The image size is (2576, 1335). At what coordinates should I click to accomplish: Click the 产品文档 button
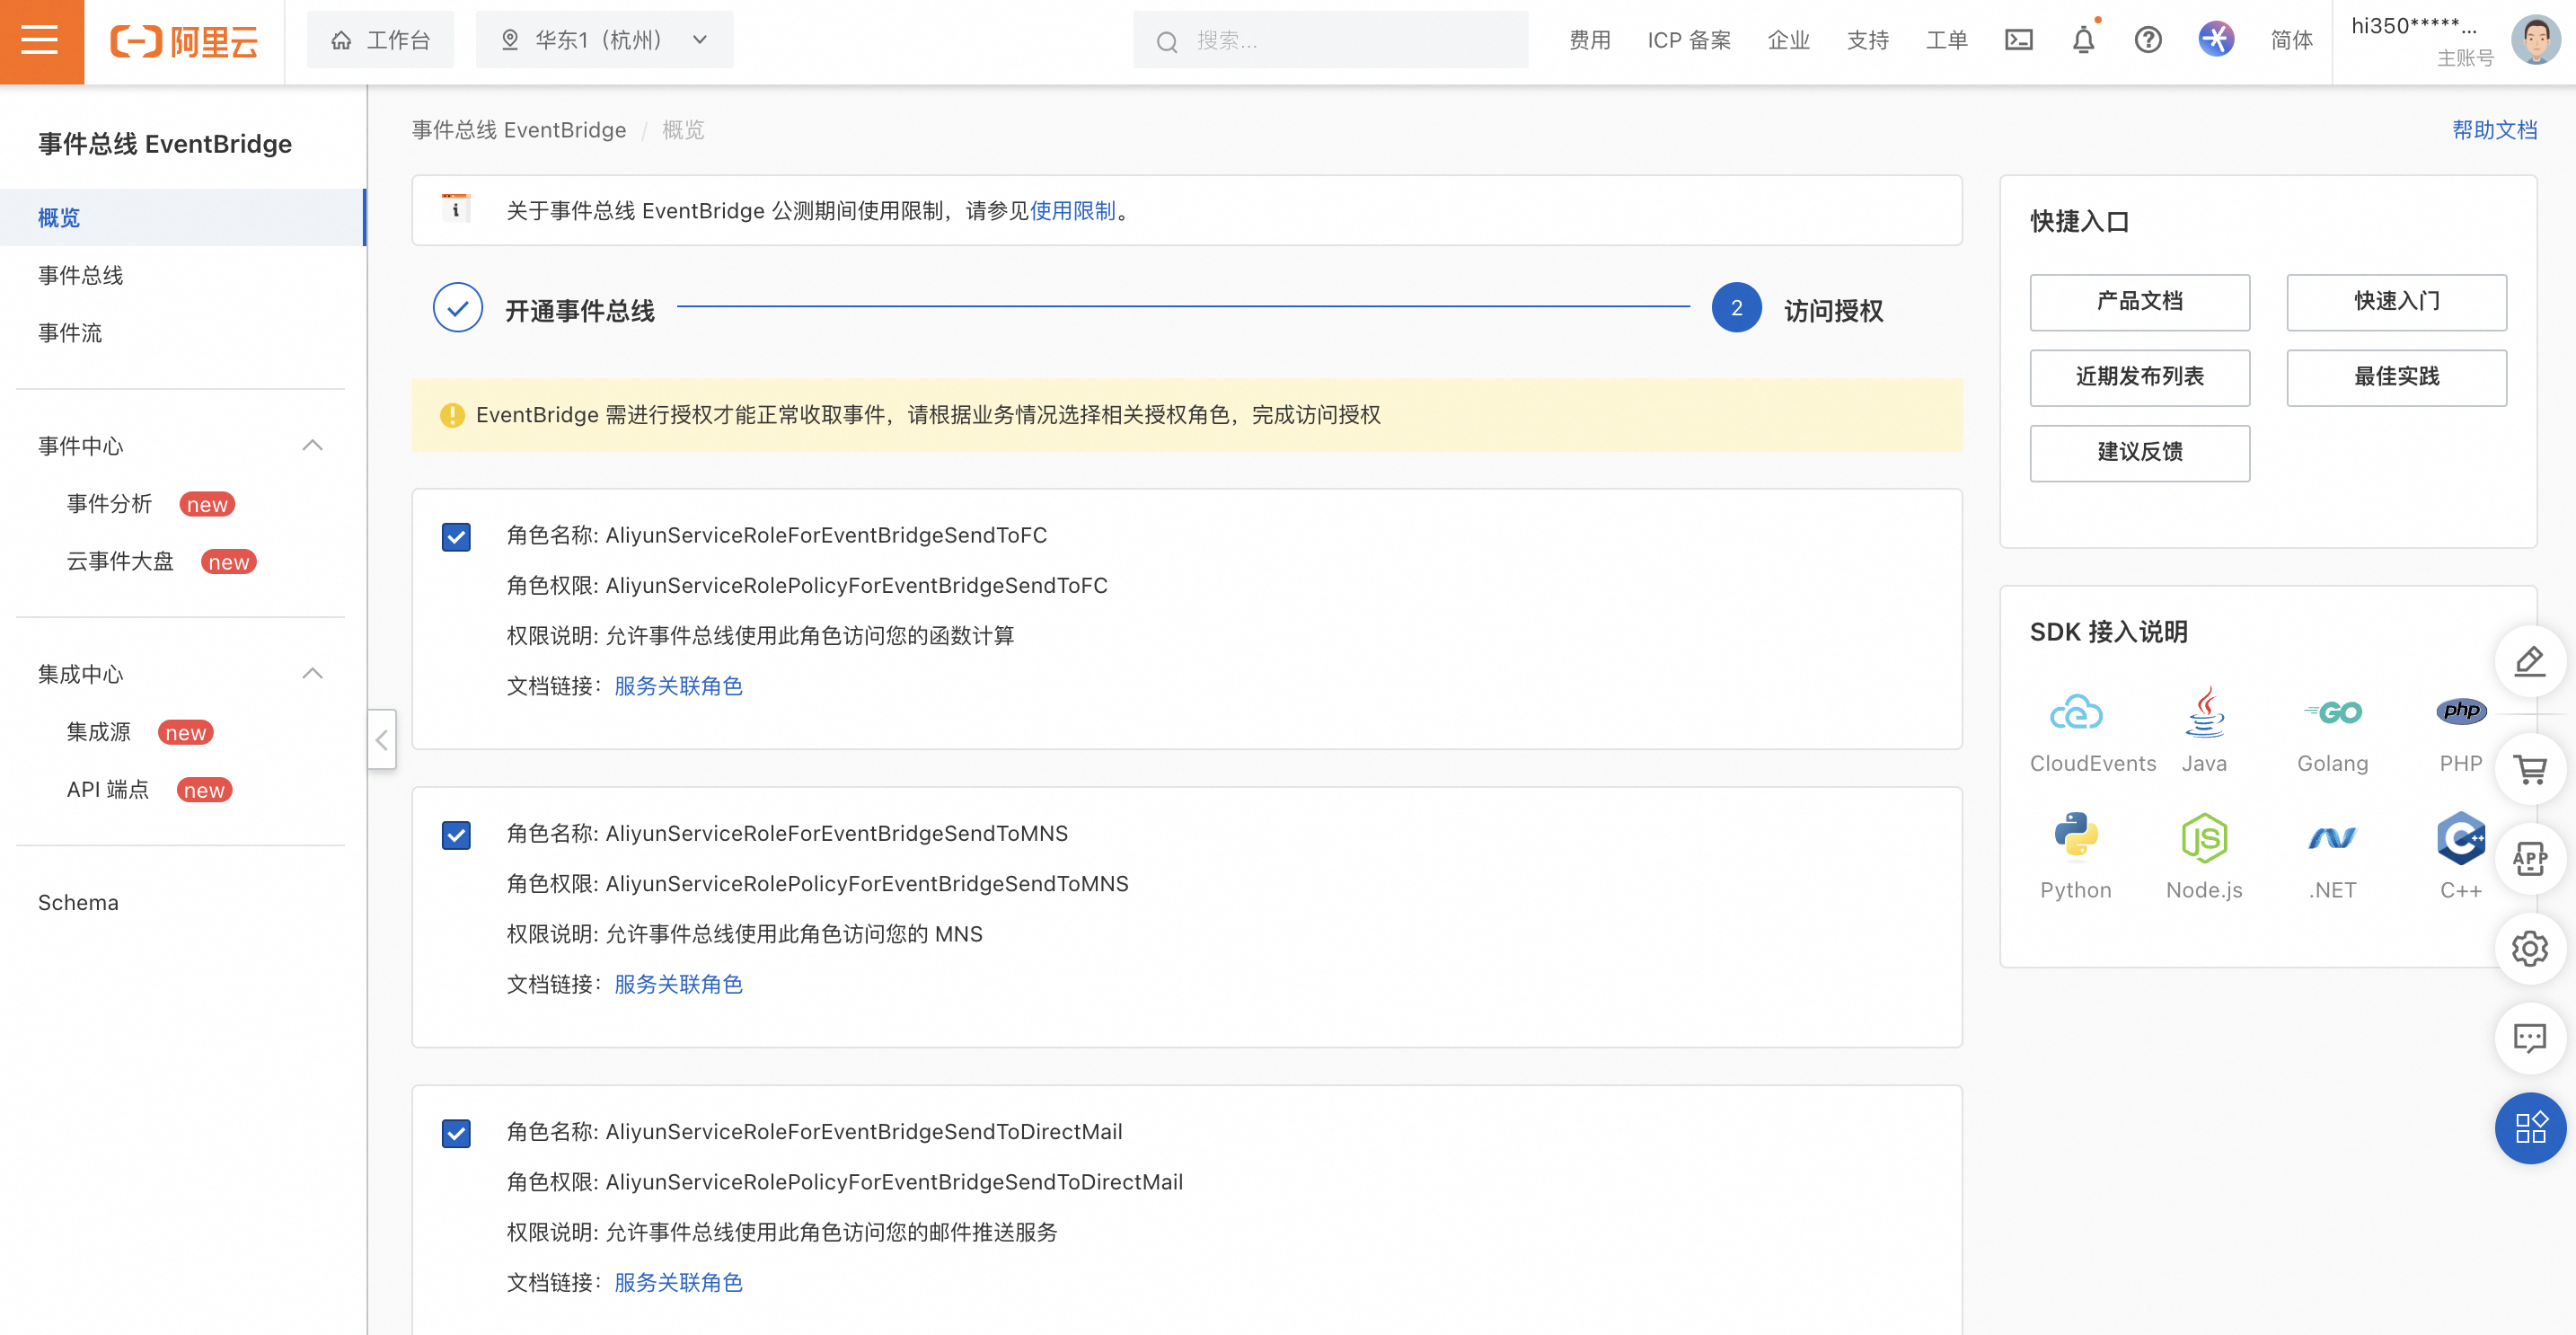point(2139,301)
